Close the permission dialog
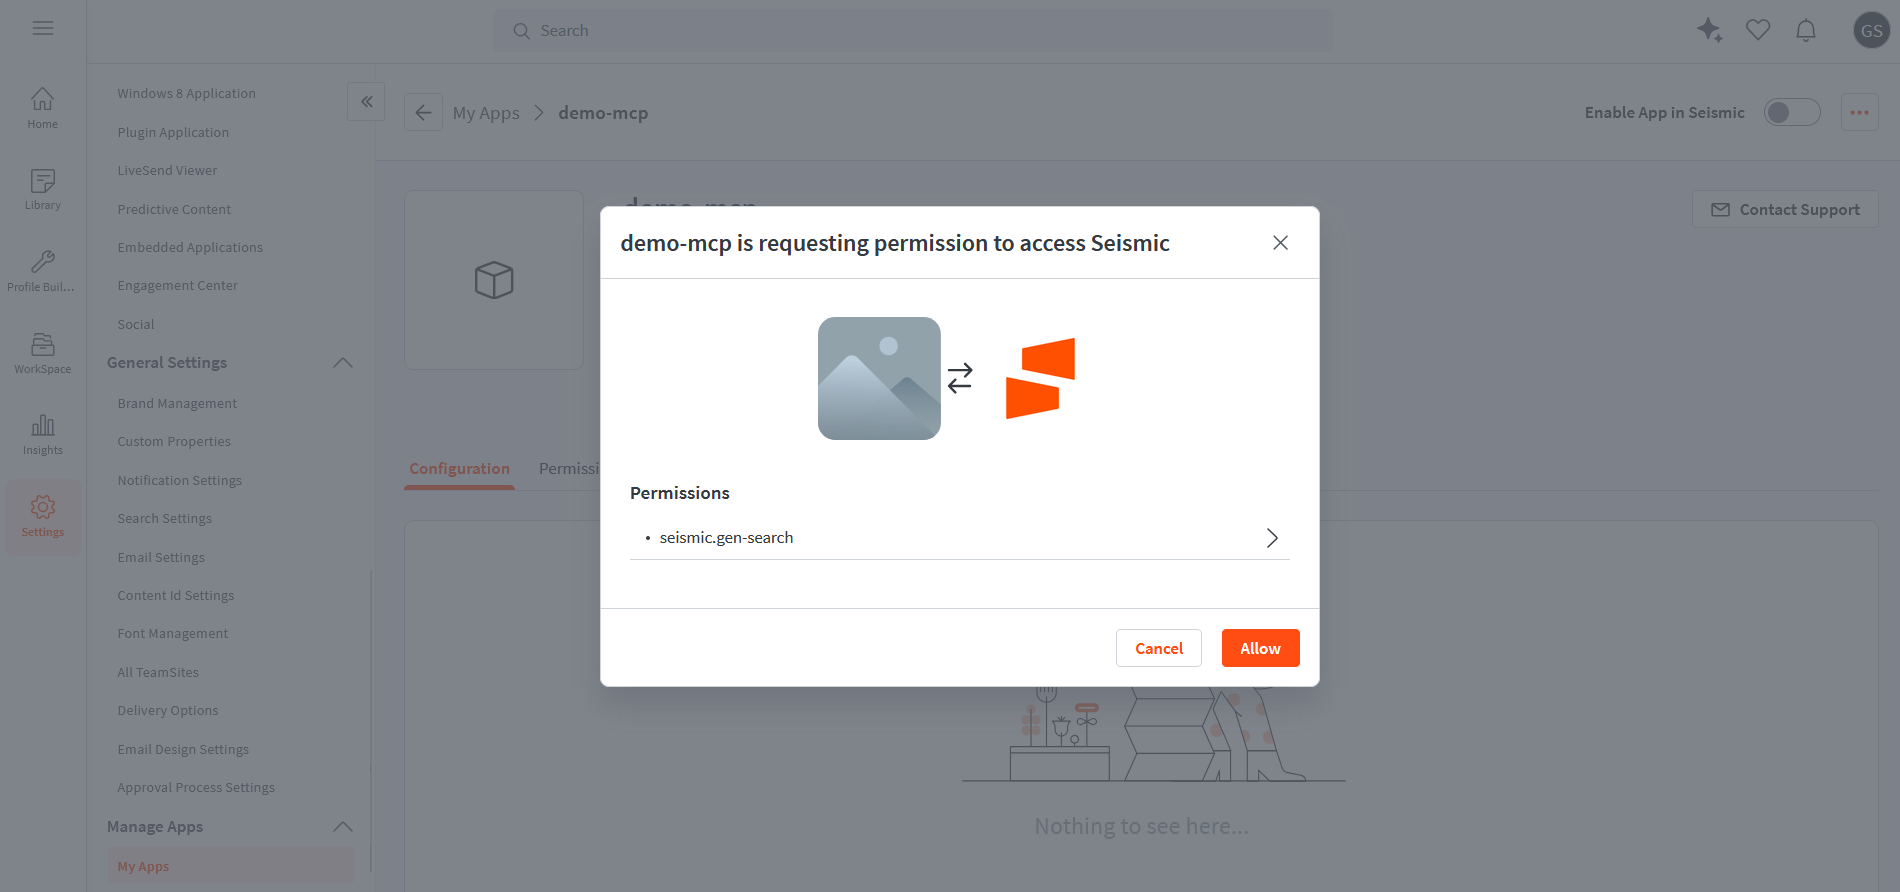1900x892 pixels. coord(1280,243)
